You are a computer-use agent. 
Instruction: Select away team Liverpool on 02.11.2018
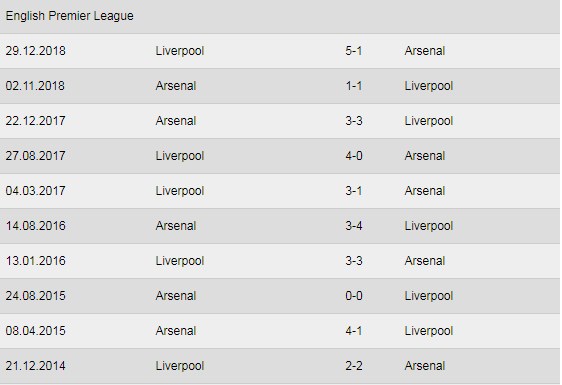tap(429, 86)
